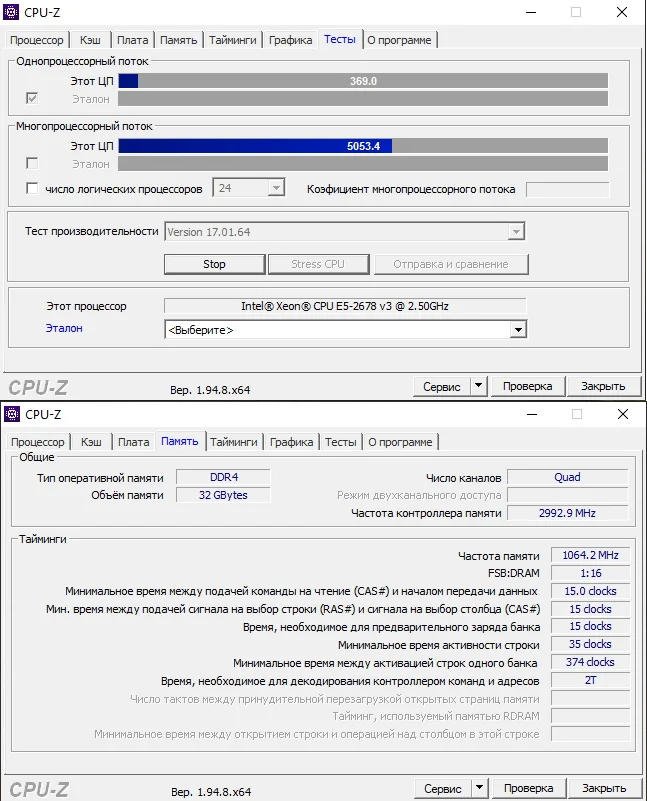Image resolution: width=647 pixels, height=801 pixels.
Task: Open the Кэш tab in the top window
Action: (x=90, y=40)
